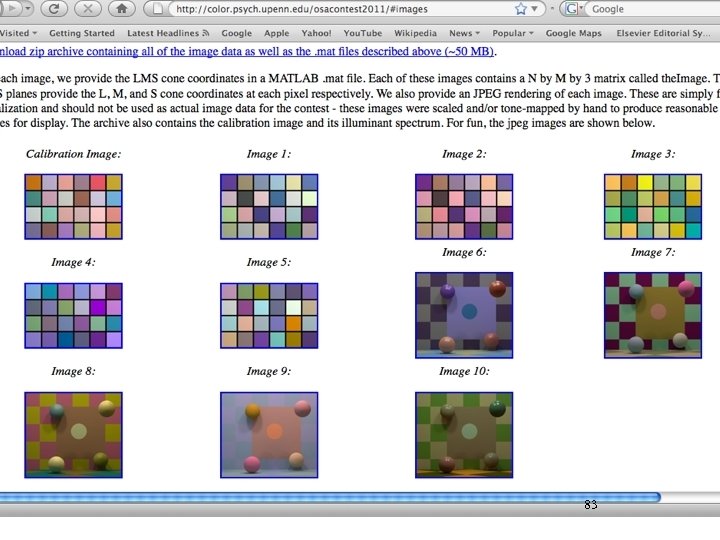Image resolution: width=720 pixels, height=540 pixels.
Task: Open the Wikipedia bookmark
Action: pos(414,33)
